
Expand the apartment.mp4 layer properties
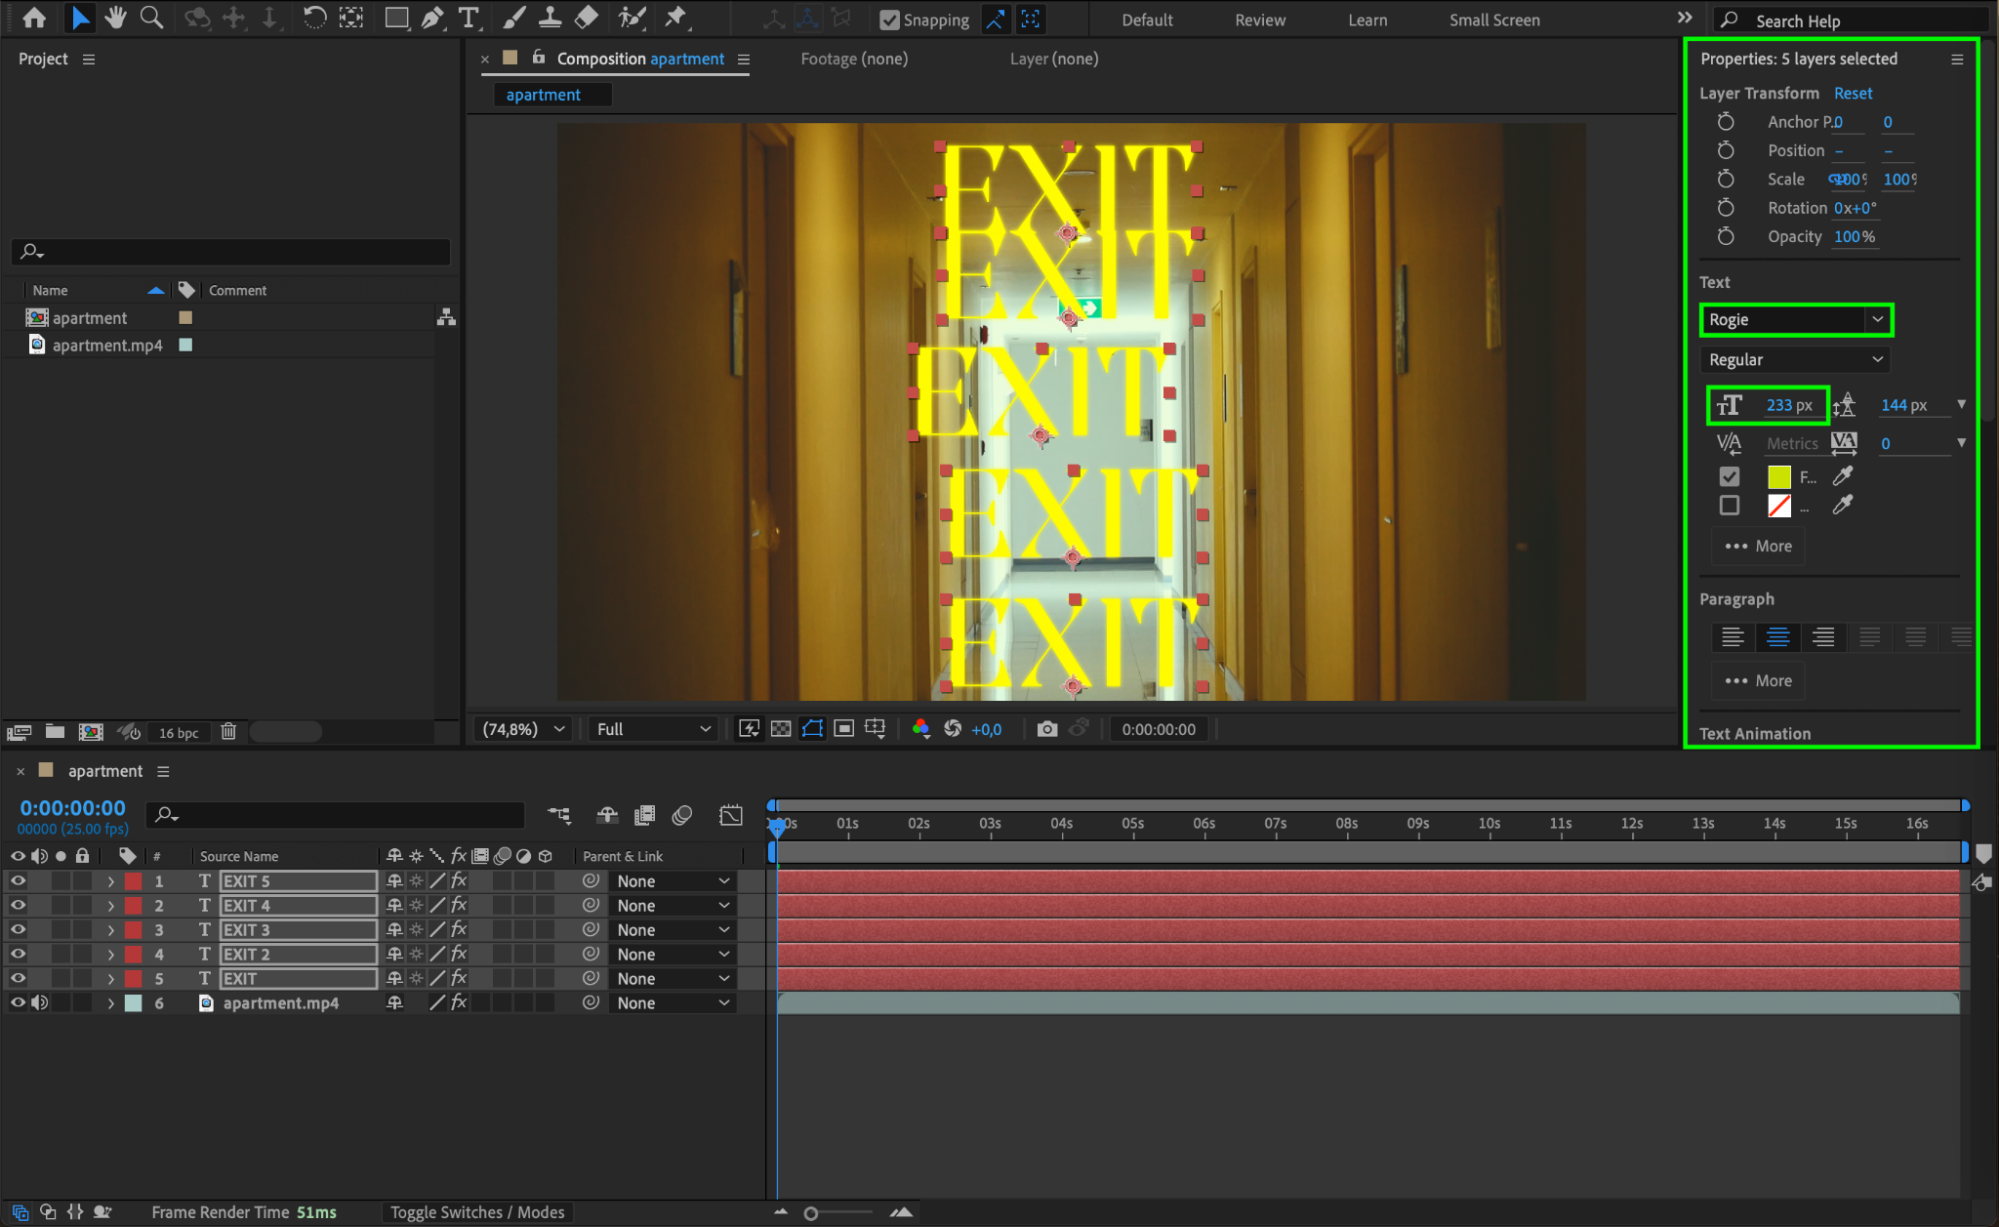click(x=111, y=1003)
